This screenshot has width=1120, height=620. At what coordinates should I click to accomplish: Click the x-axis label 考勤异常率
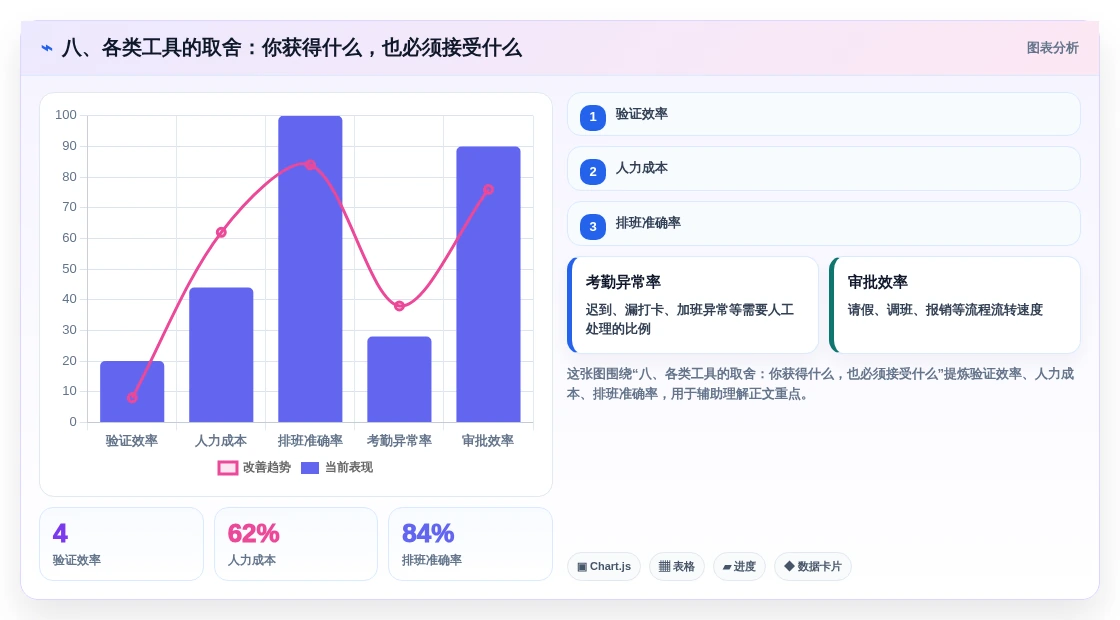[399, 441]
